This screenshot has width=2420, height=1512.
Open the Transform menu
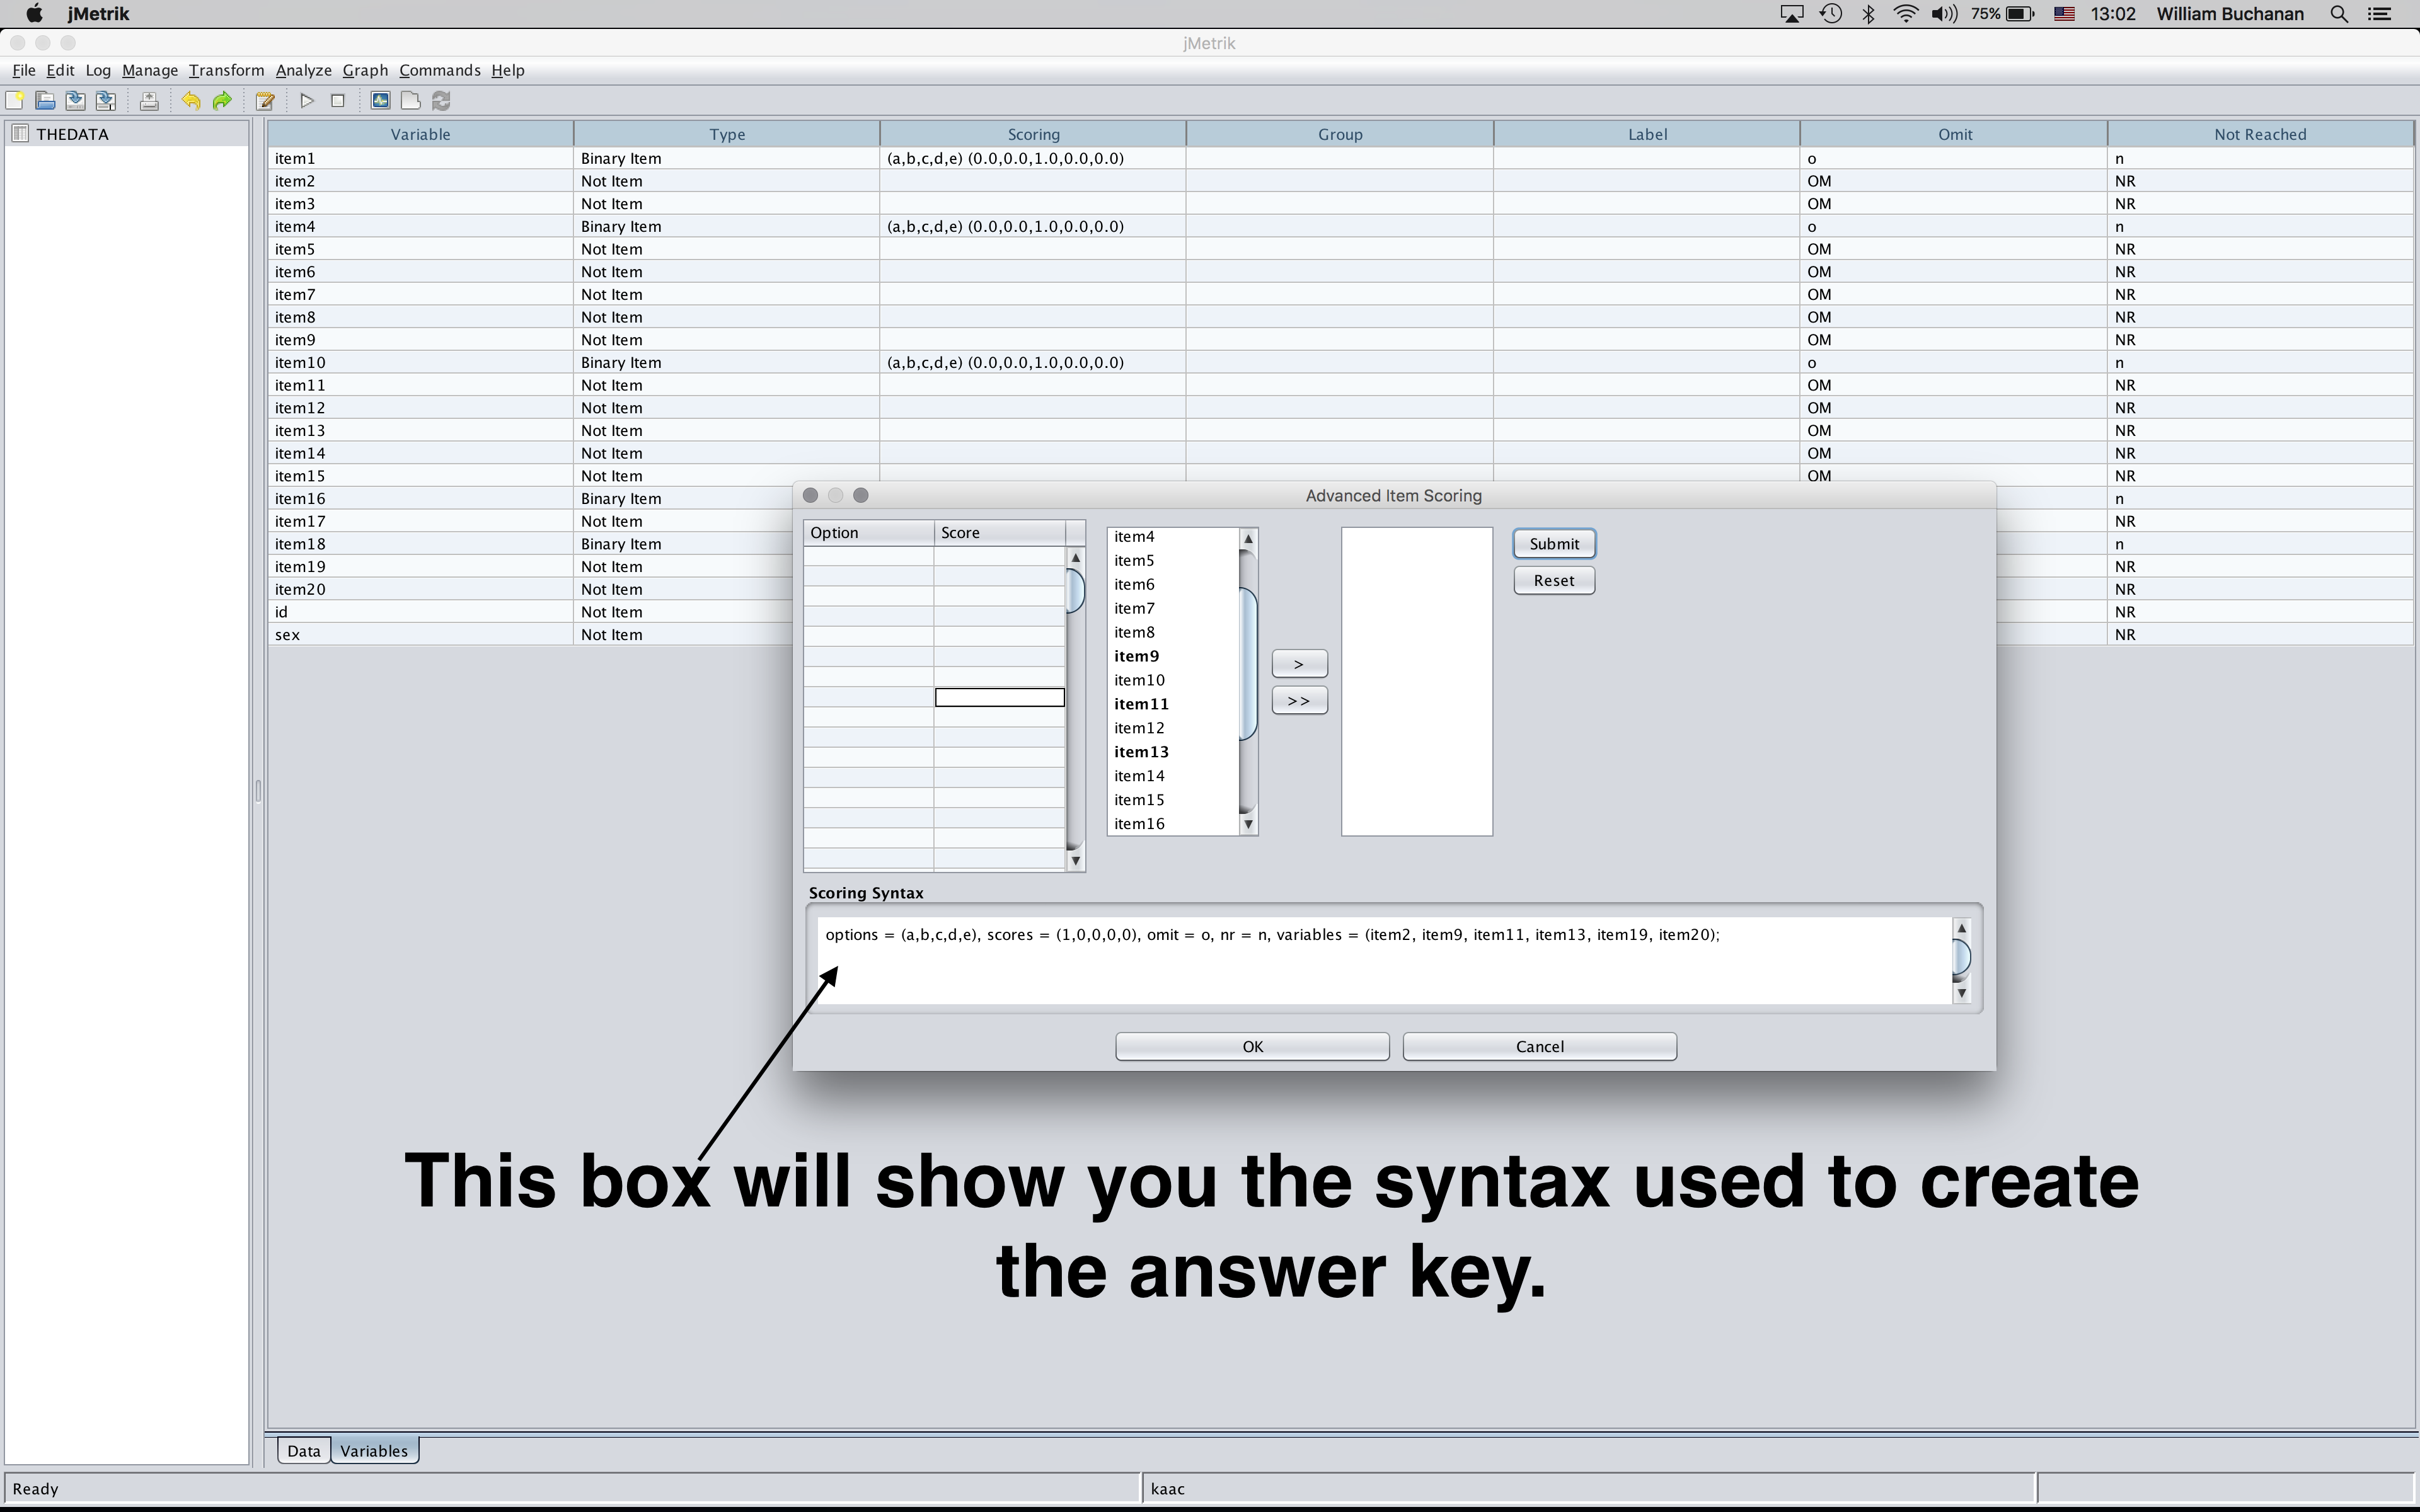227,70
